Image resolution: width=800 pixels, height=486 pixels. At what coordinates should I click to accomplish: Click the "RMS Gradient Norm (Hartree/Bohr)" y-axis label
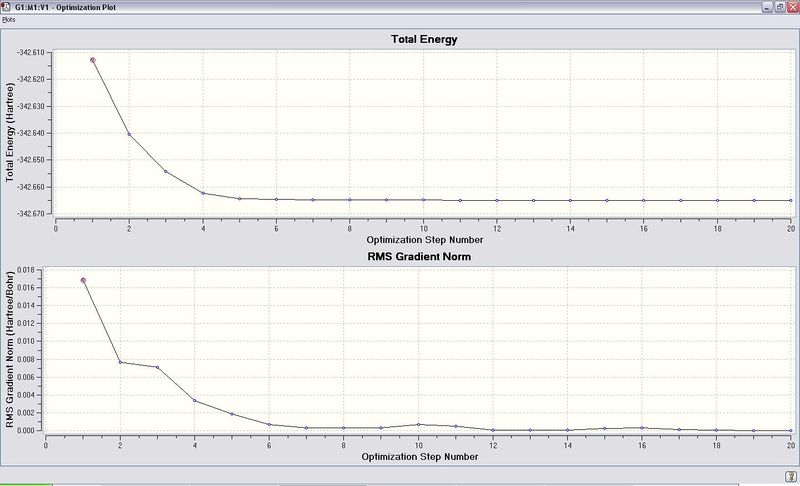tap(10, 350)
